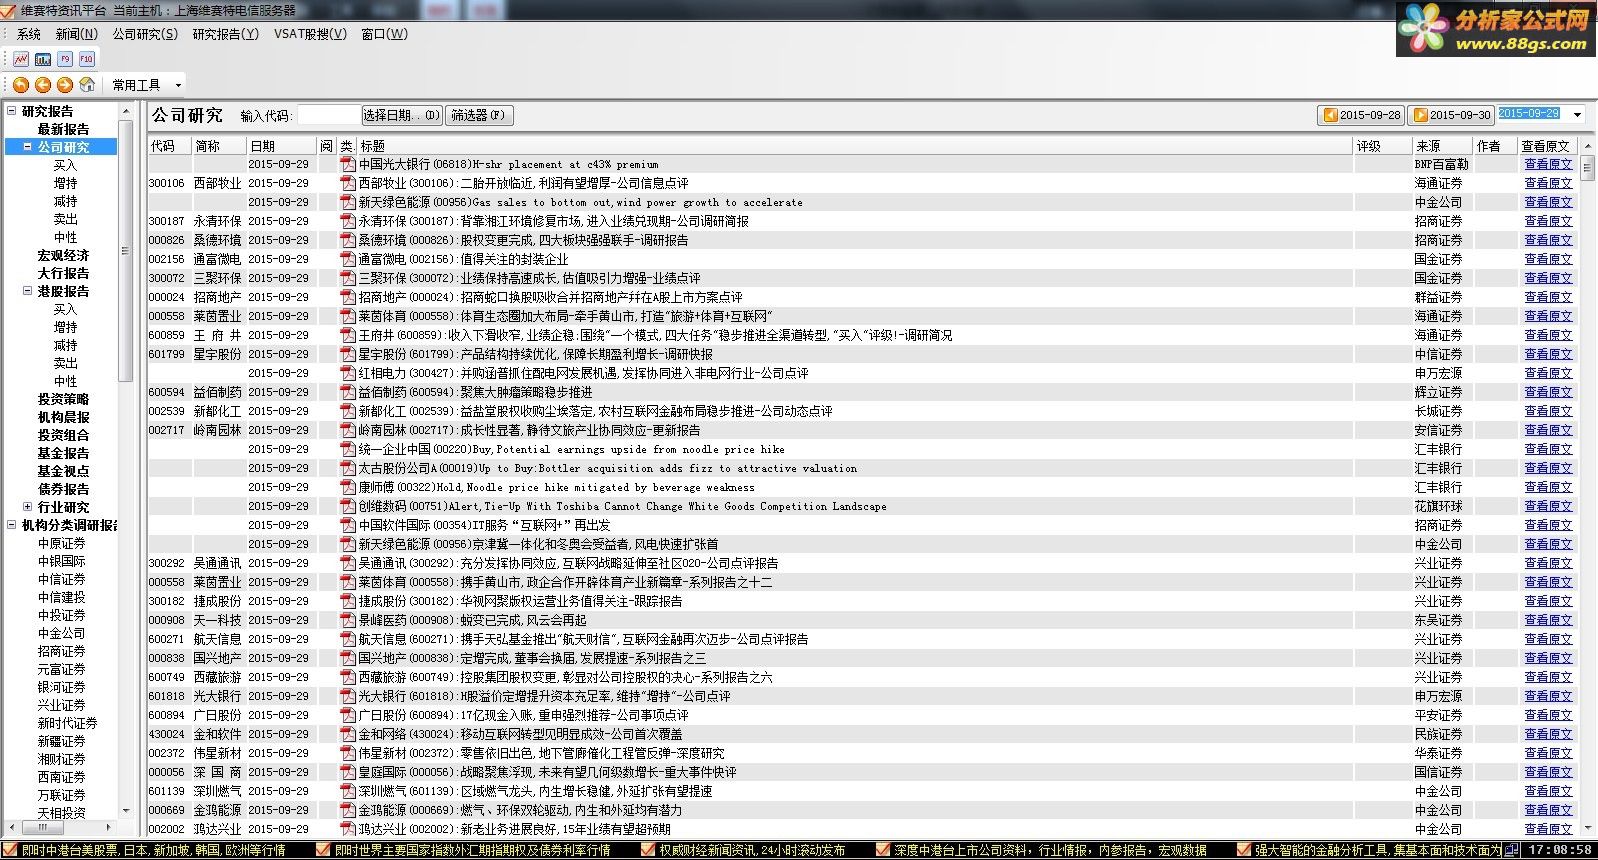Click envelope icon before 强大智能的金融分析工具 ticker
This screenshot has height=860, width=1598.
tap(1245, 850)
